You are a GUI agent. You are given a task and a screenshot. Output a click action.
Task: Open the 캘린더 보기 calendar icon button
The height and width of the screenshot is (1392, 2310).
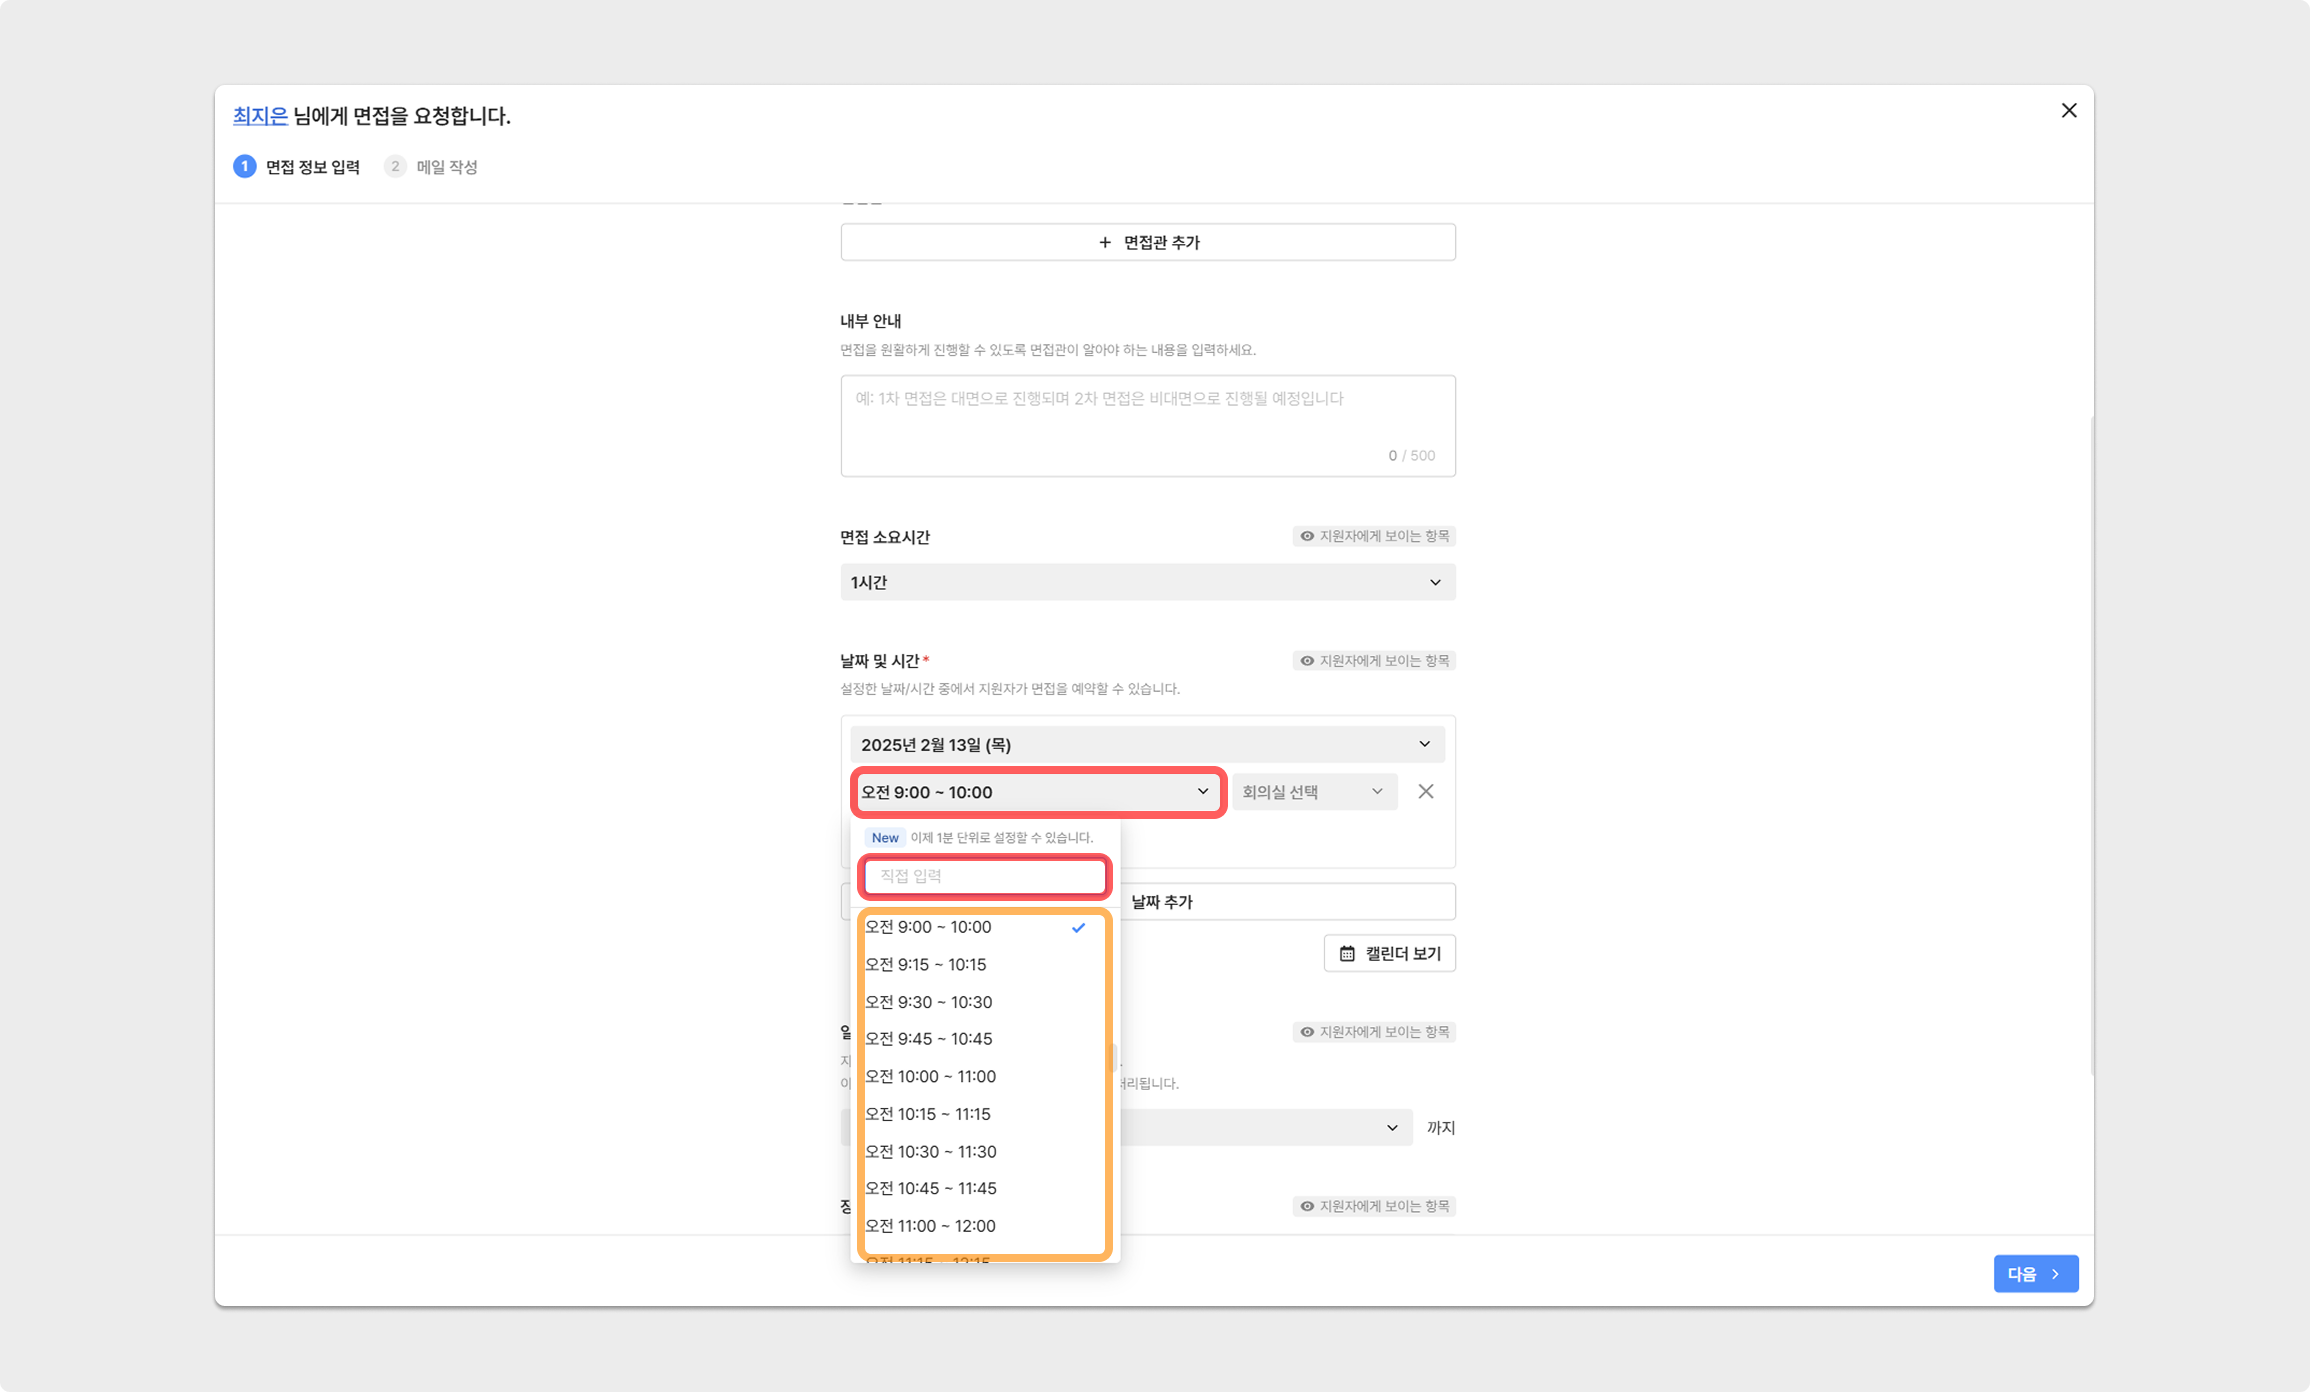coord(1347,954)
